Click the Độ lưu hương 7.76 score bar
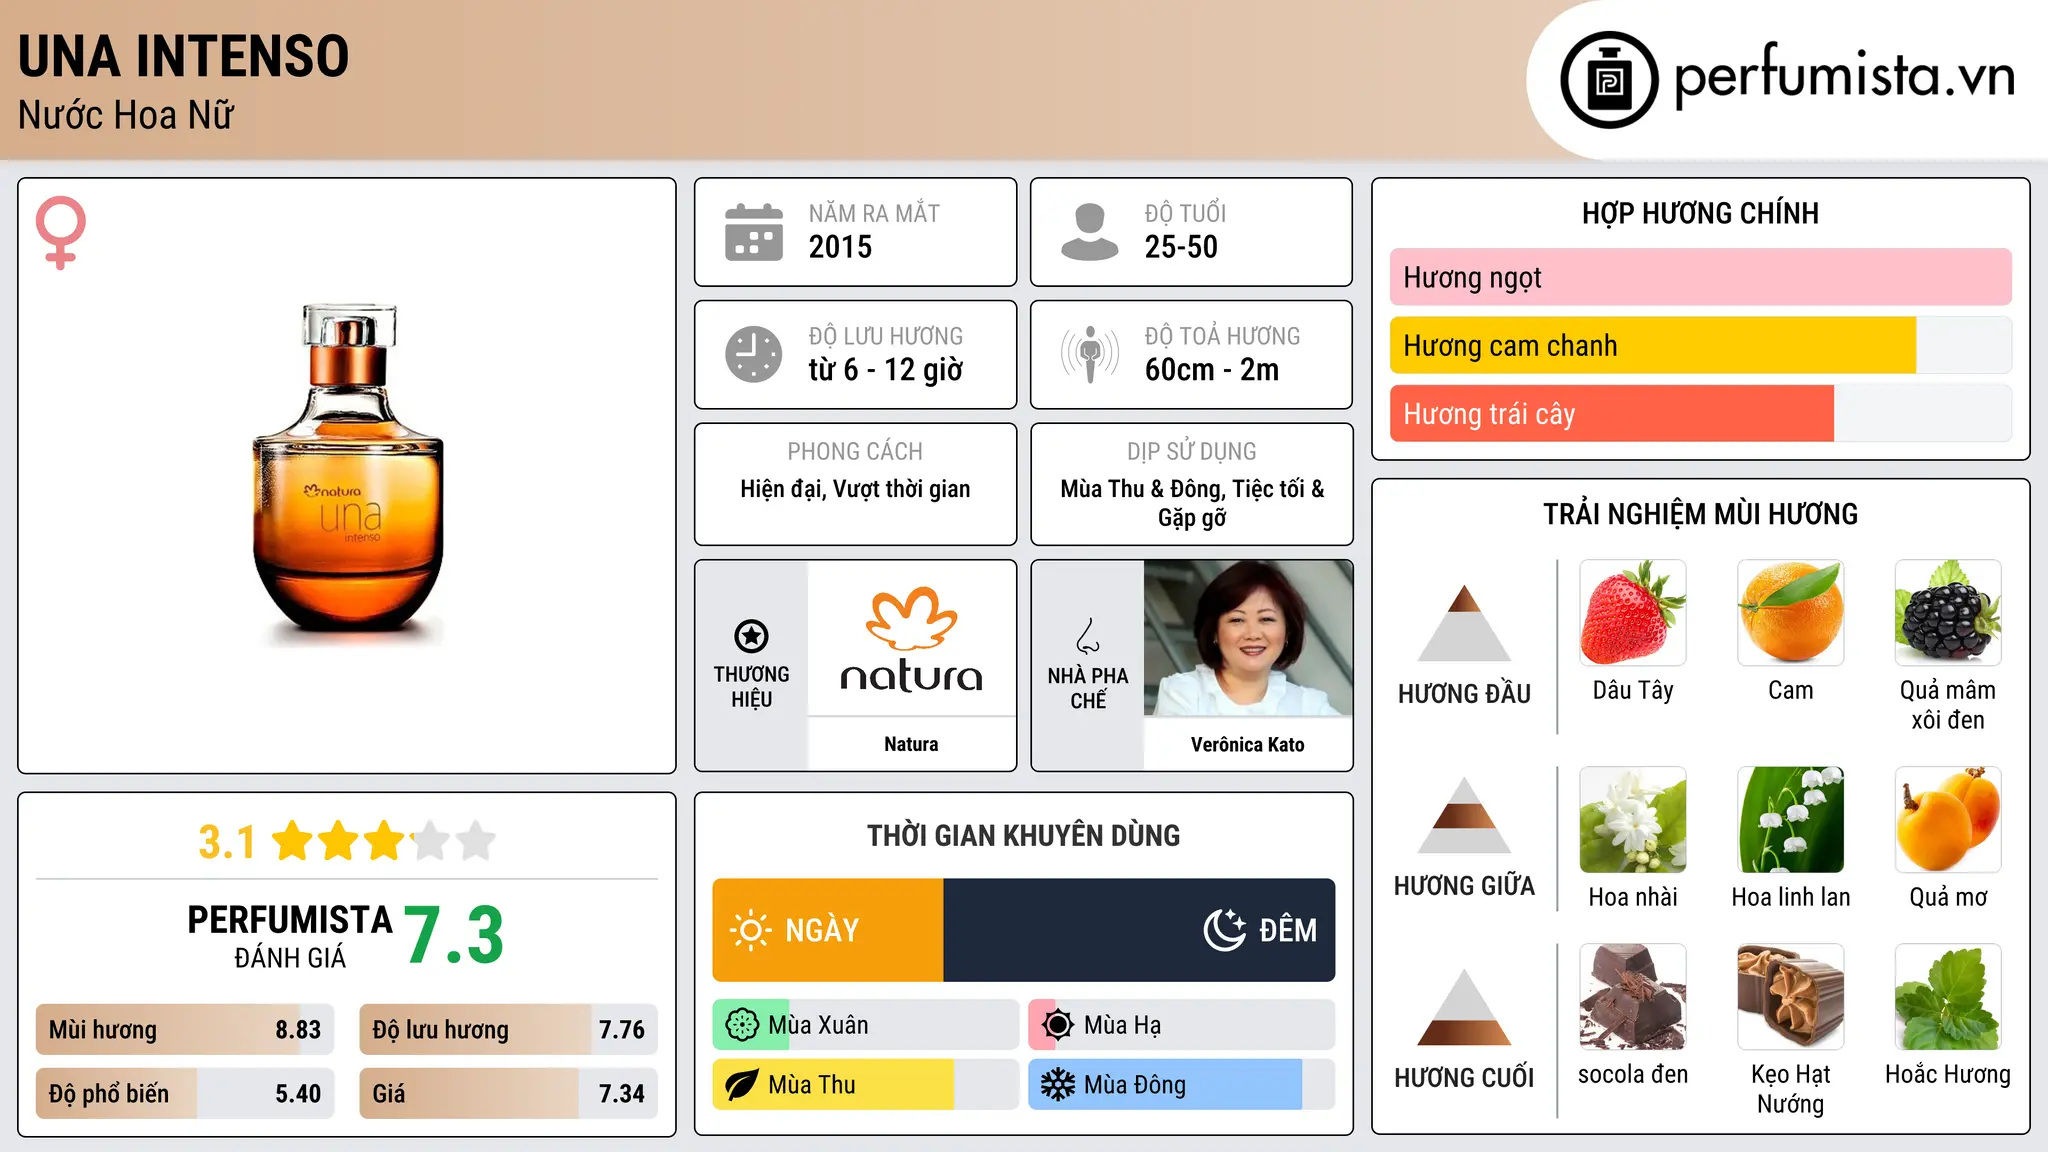Image resolution: width=2048 pixels, height=1152 pixels. 508,1030
